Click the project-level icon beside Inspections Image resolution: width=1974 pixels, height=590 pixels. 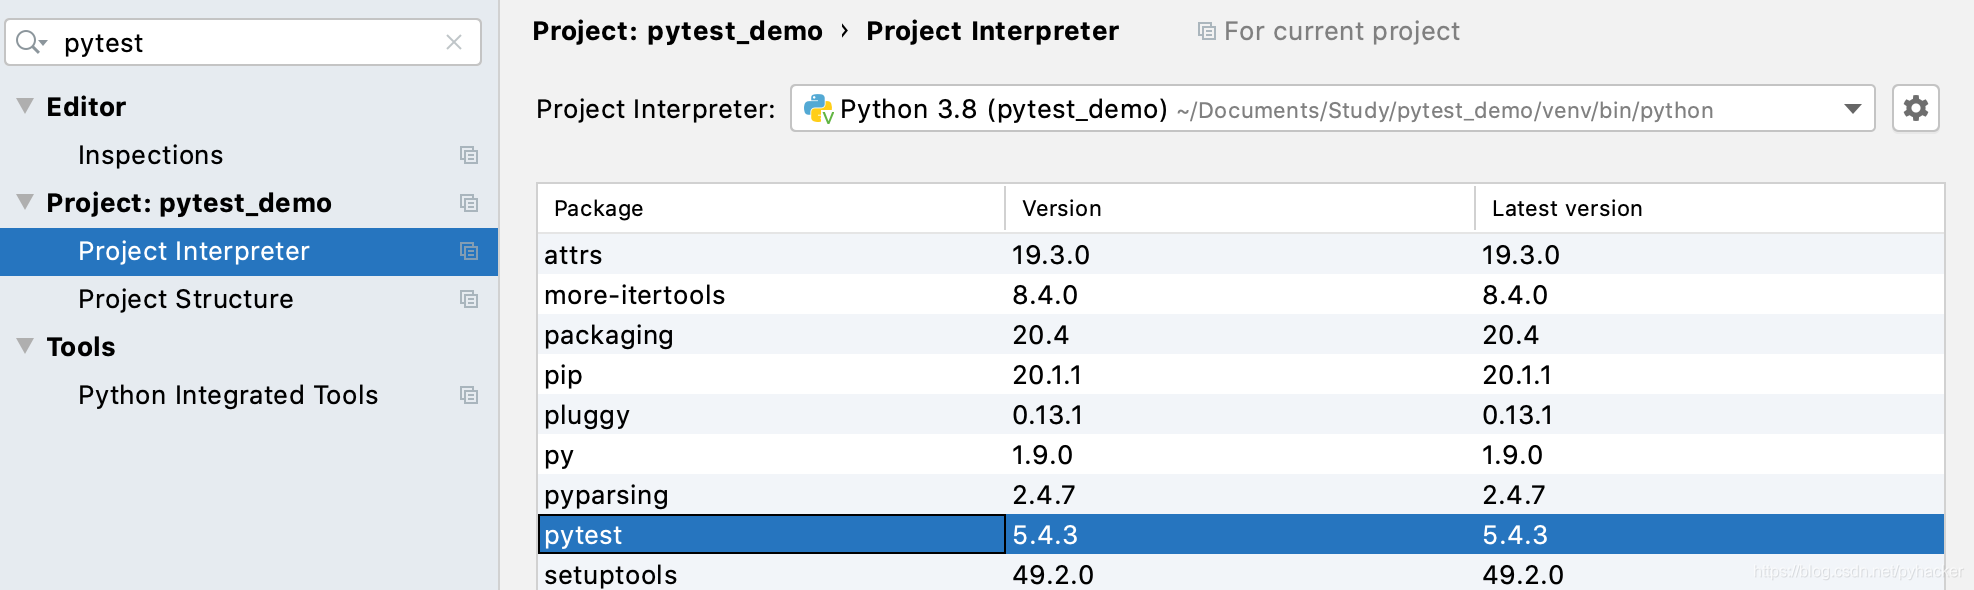pos(468,155)
